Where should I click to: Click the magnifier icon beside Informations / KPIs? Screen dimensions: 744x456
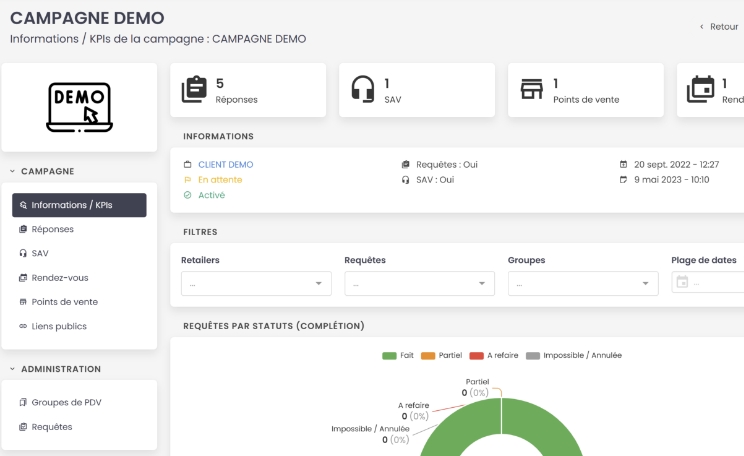(23, 205)
